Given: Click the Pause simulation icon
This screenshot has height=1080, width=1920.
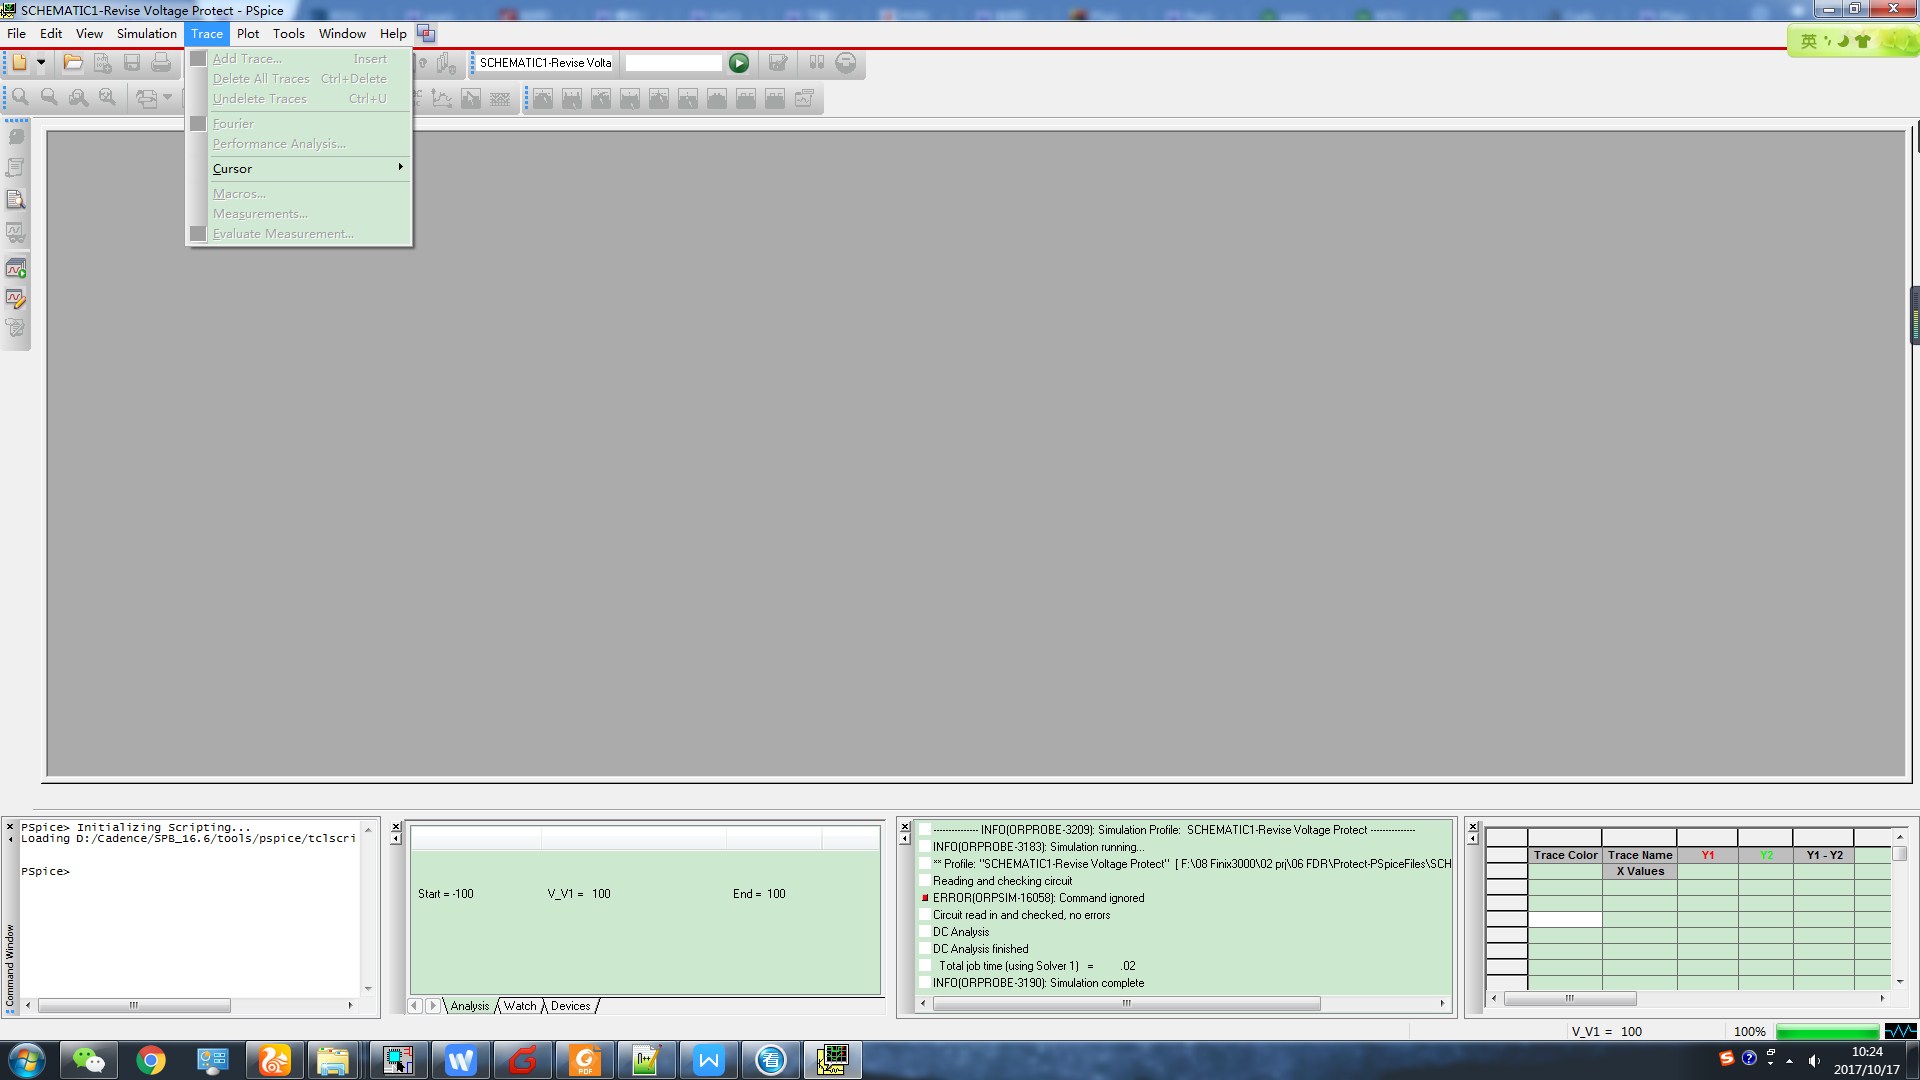Looking at the screenshot, I should point(817,63).
